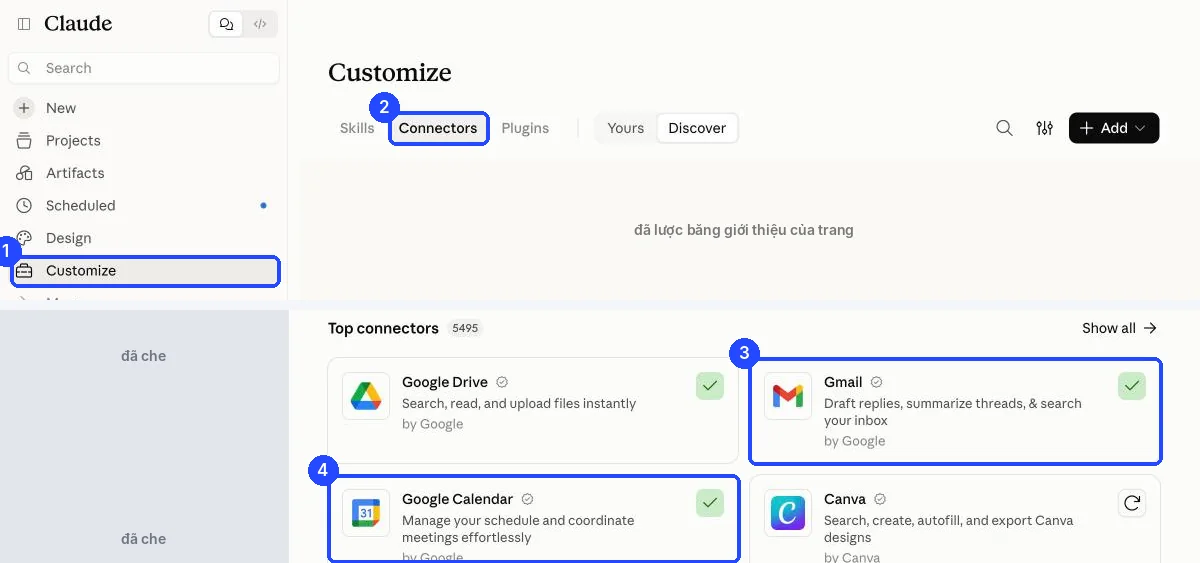Open Artifacts in the sidebar
1200x563 pixels.
pyautogui.click(x=144, y=173)
